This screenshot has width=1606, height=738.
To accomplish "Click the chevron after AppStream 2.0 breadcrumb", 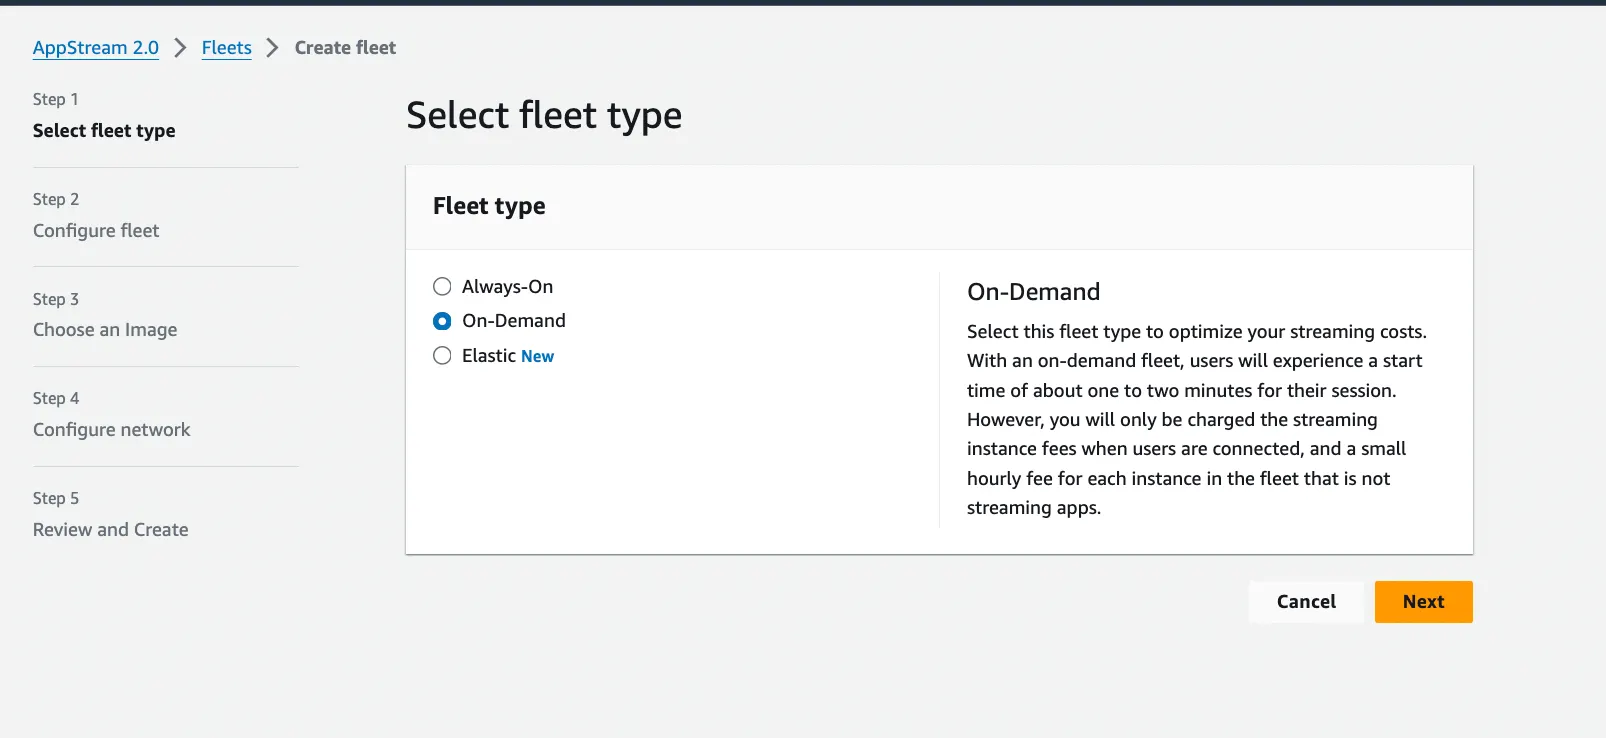I will coord(181,48).
